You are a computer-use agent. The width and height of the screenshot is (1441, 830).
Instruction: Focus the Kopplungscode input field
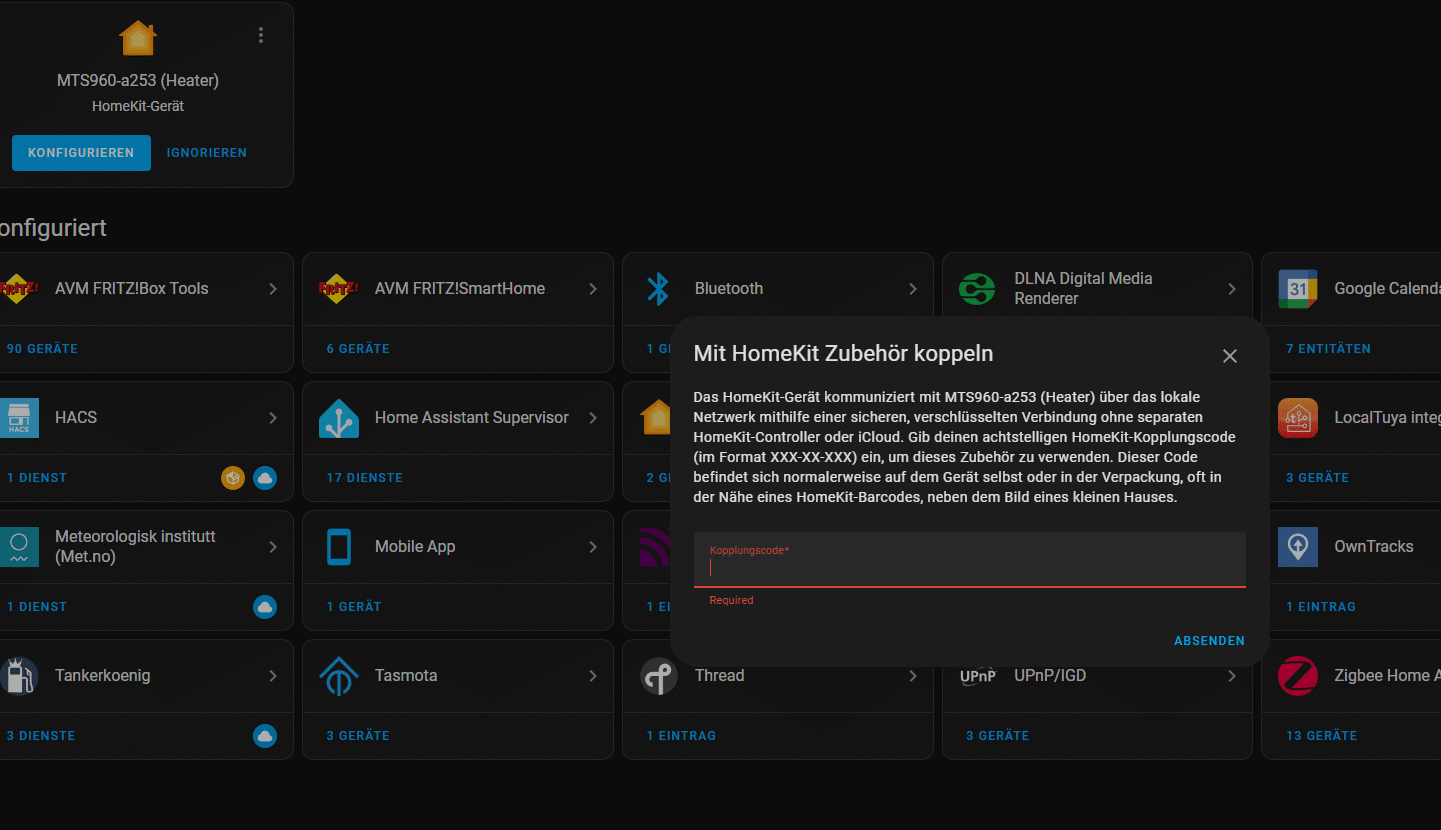tap(969, 568)
